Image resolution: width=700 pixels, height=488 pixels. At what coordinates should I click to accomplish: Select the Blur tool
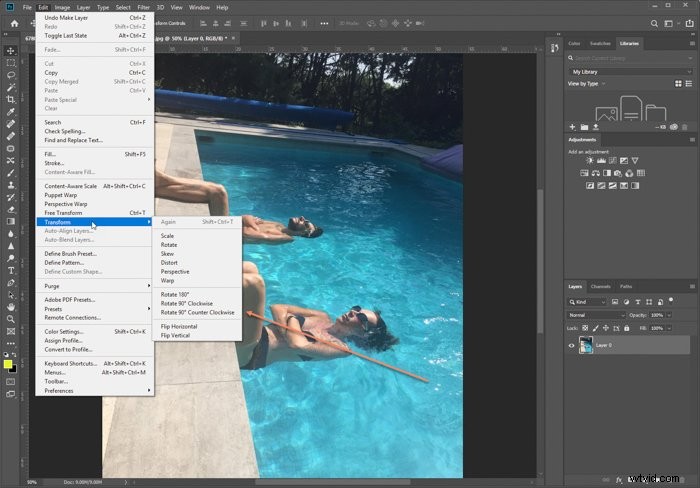11,234
